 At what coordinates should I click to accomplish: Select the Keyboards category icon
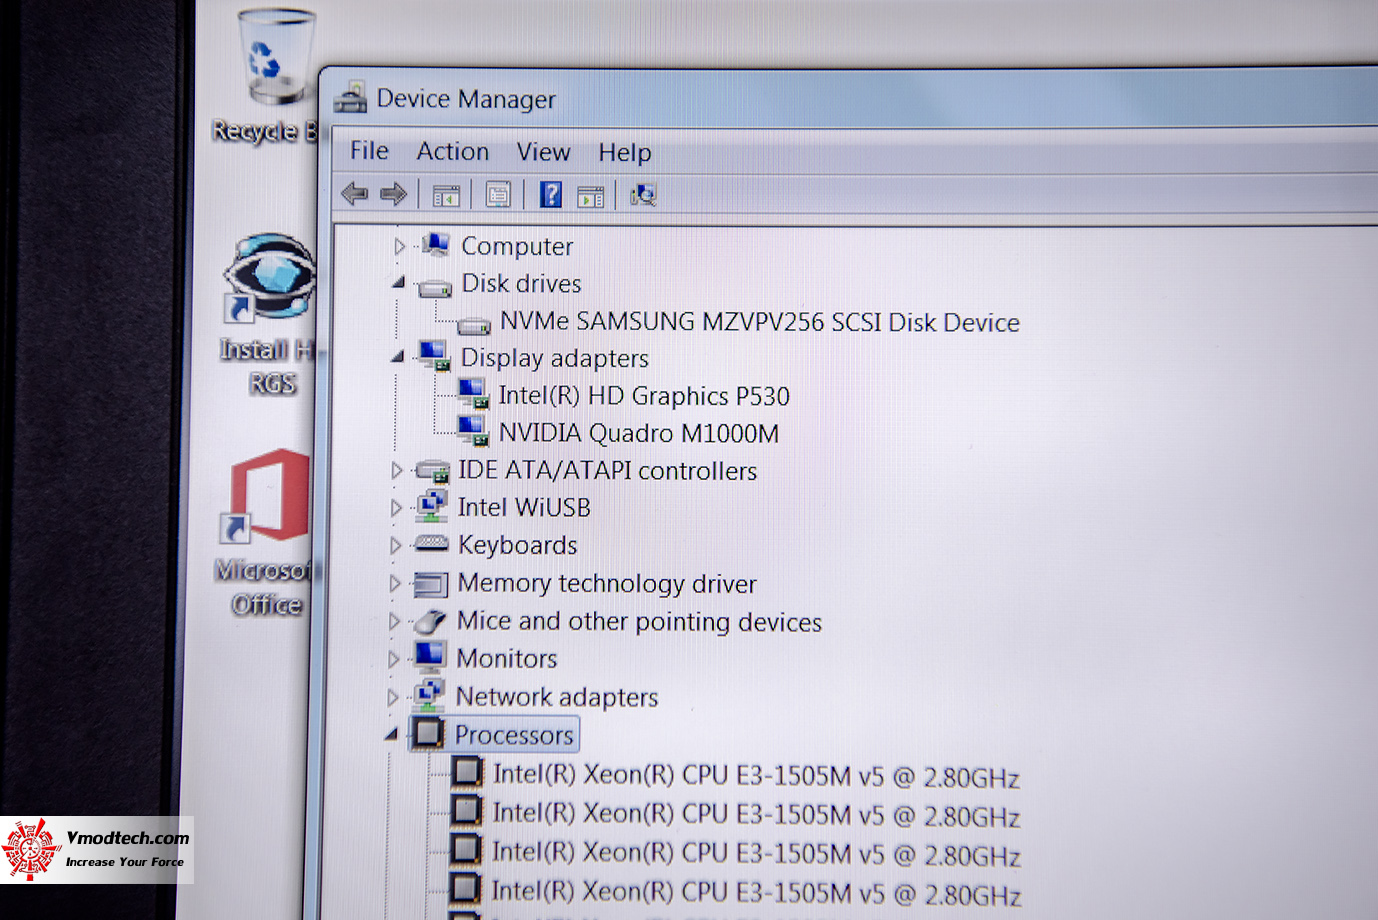(x=431, y=544)
